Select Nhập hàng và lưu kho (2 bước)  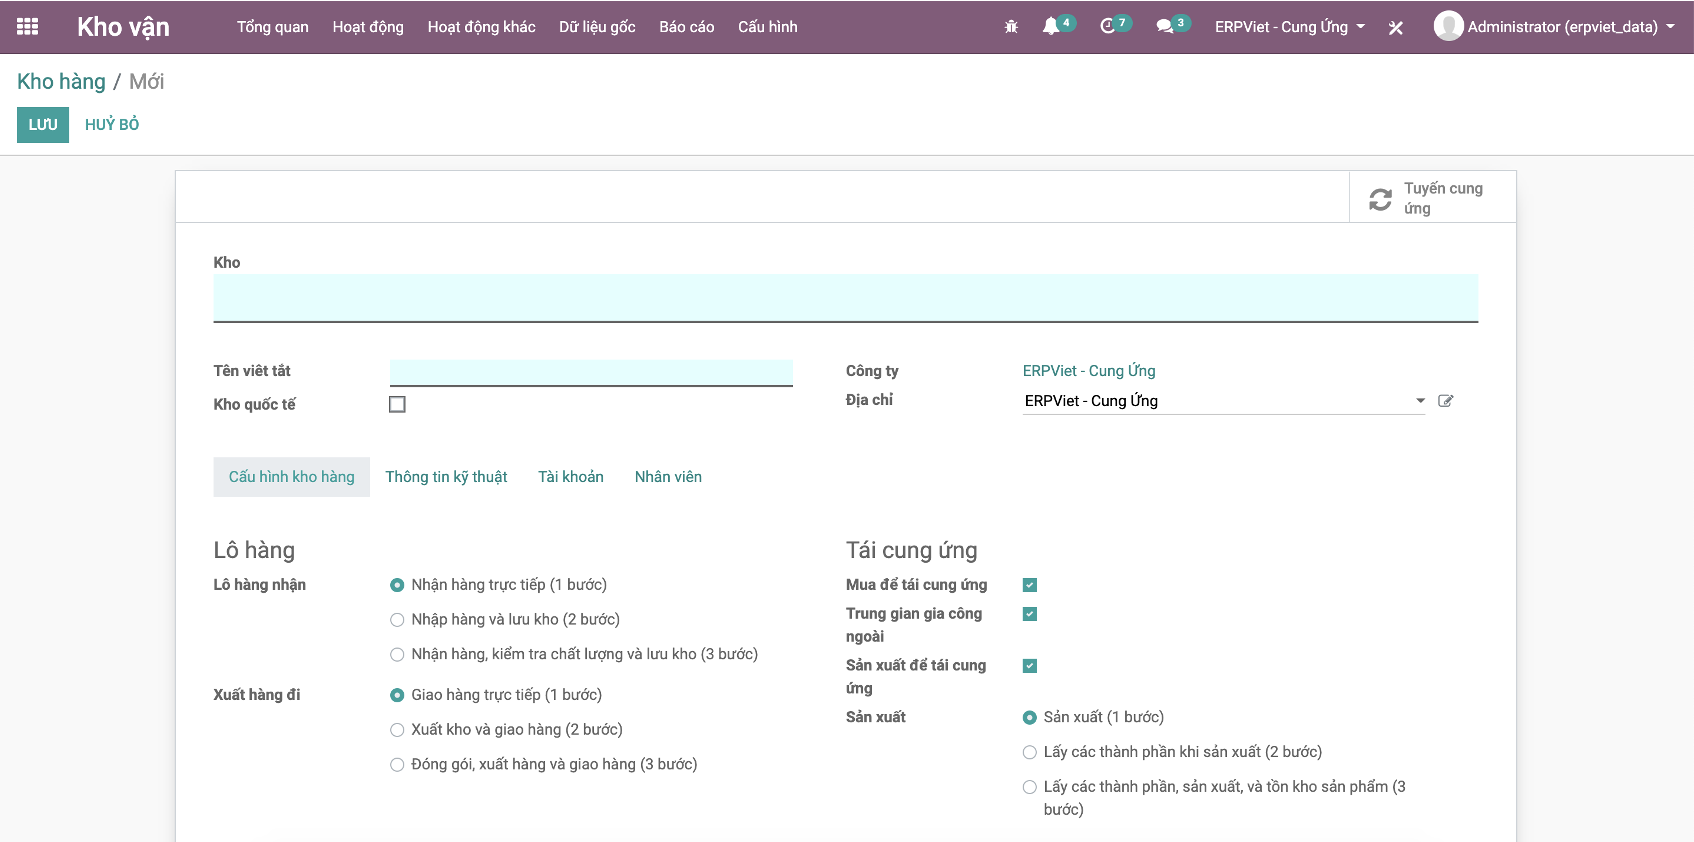click(x=397, y=620)
